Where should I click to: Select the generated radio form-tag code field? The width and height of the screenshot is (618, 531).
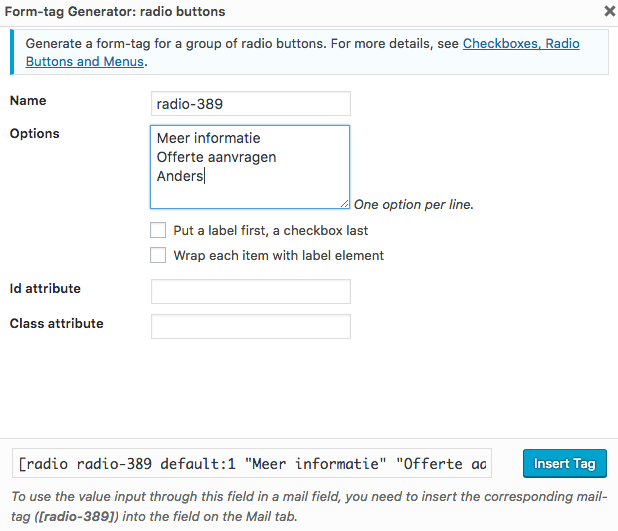[x=253, y=464]
